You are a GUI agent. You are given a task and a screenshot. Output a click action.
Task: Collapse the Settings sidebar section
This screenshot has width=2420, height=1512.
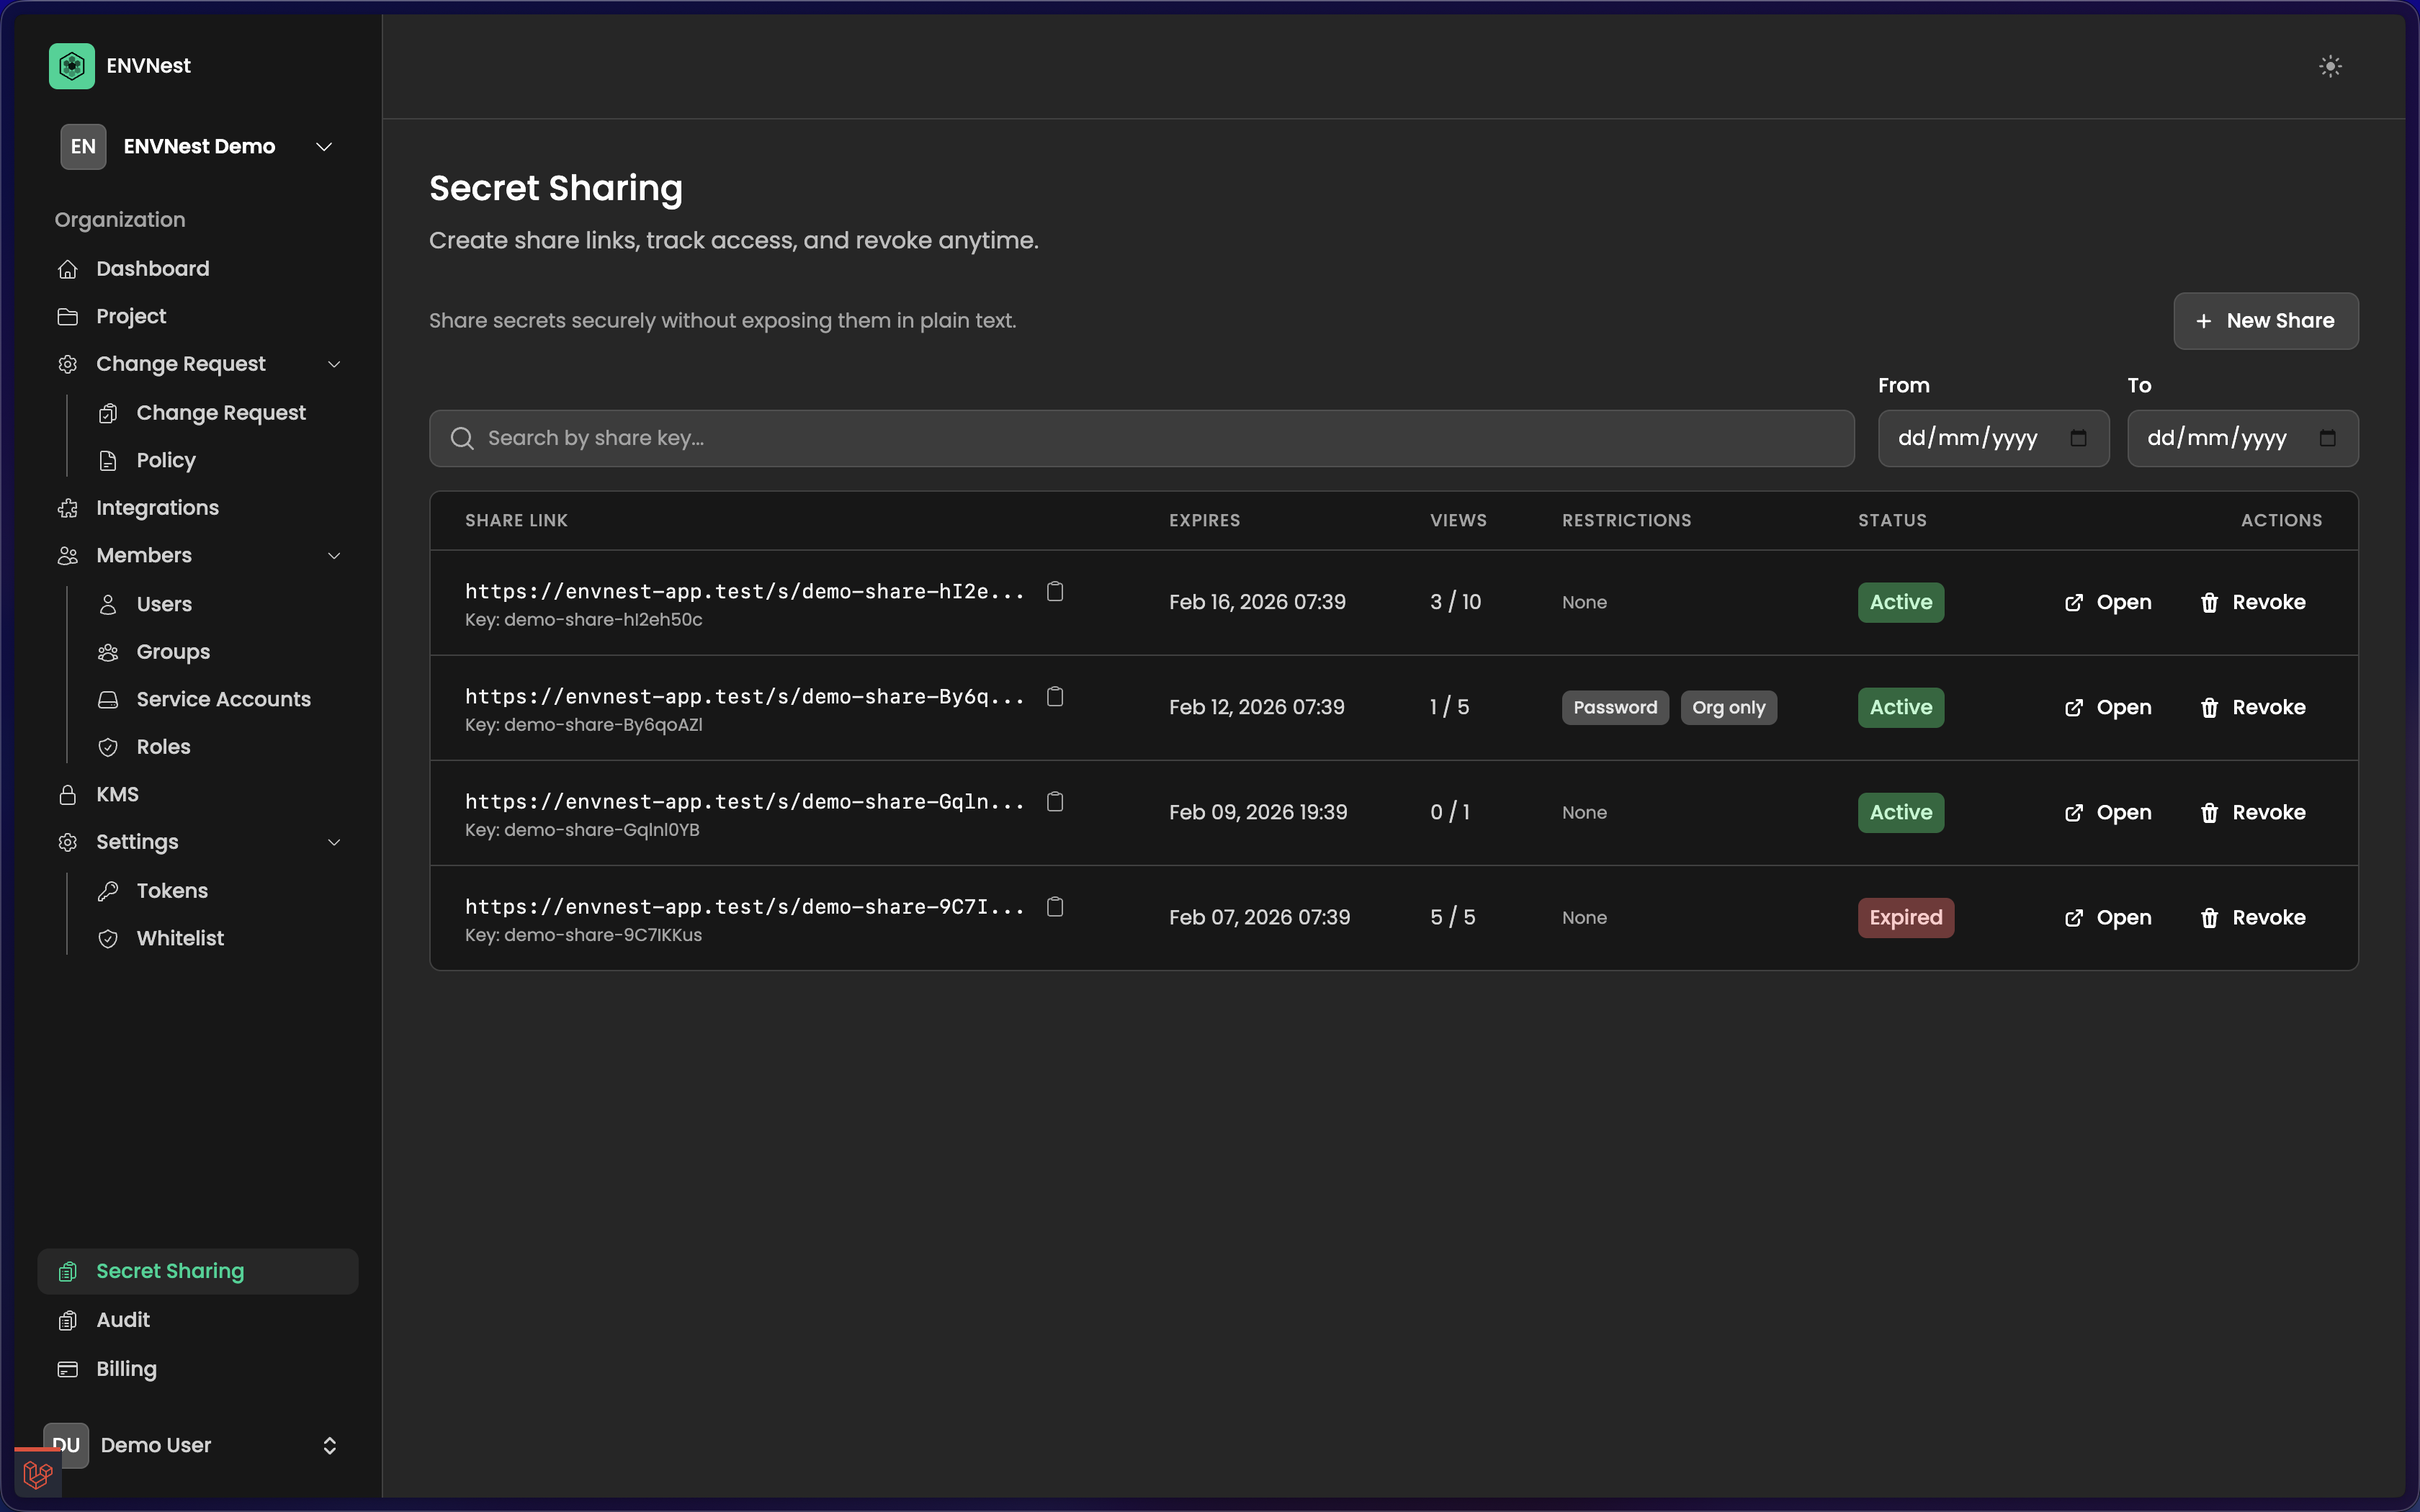point(334,842)
